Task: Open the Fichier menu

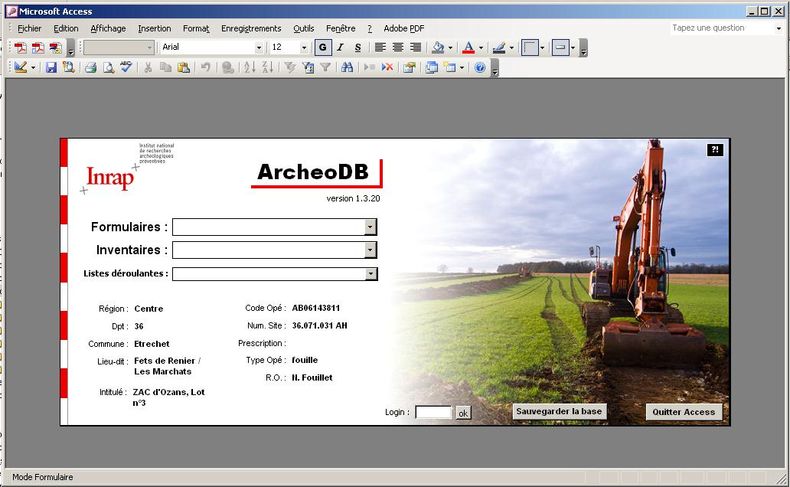Action: tap(29, 29)
